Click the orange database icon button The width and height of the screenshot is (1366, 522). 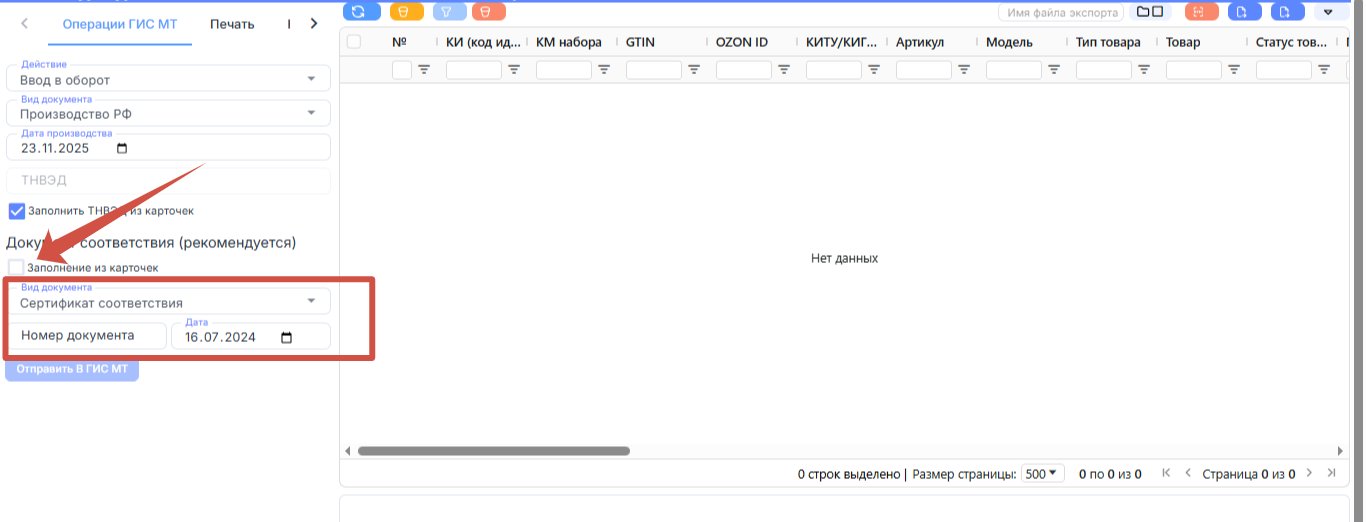coord(406,12)
